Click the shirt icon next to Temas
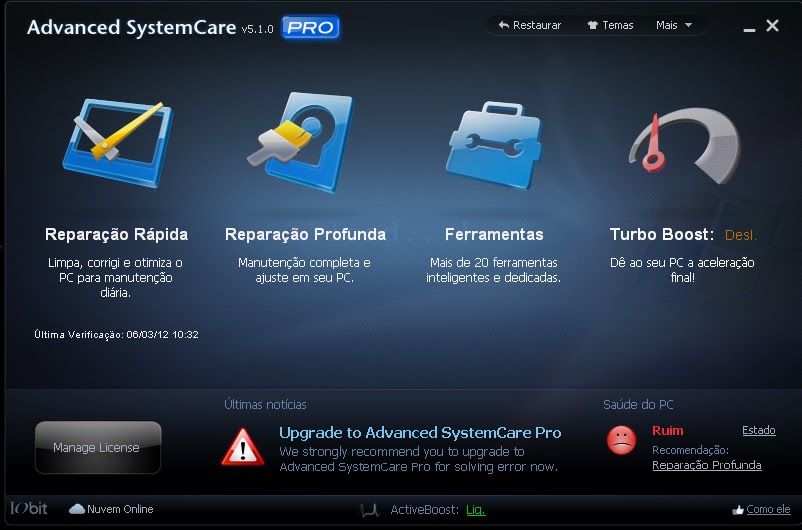The width and height of the screenshot is (802, 530). point(592,25)
